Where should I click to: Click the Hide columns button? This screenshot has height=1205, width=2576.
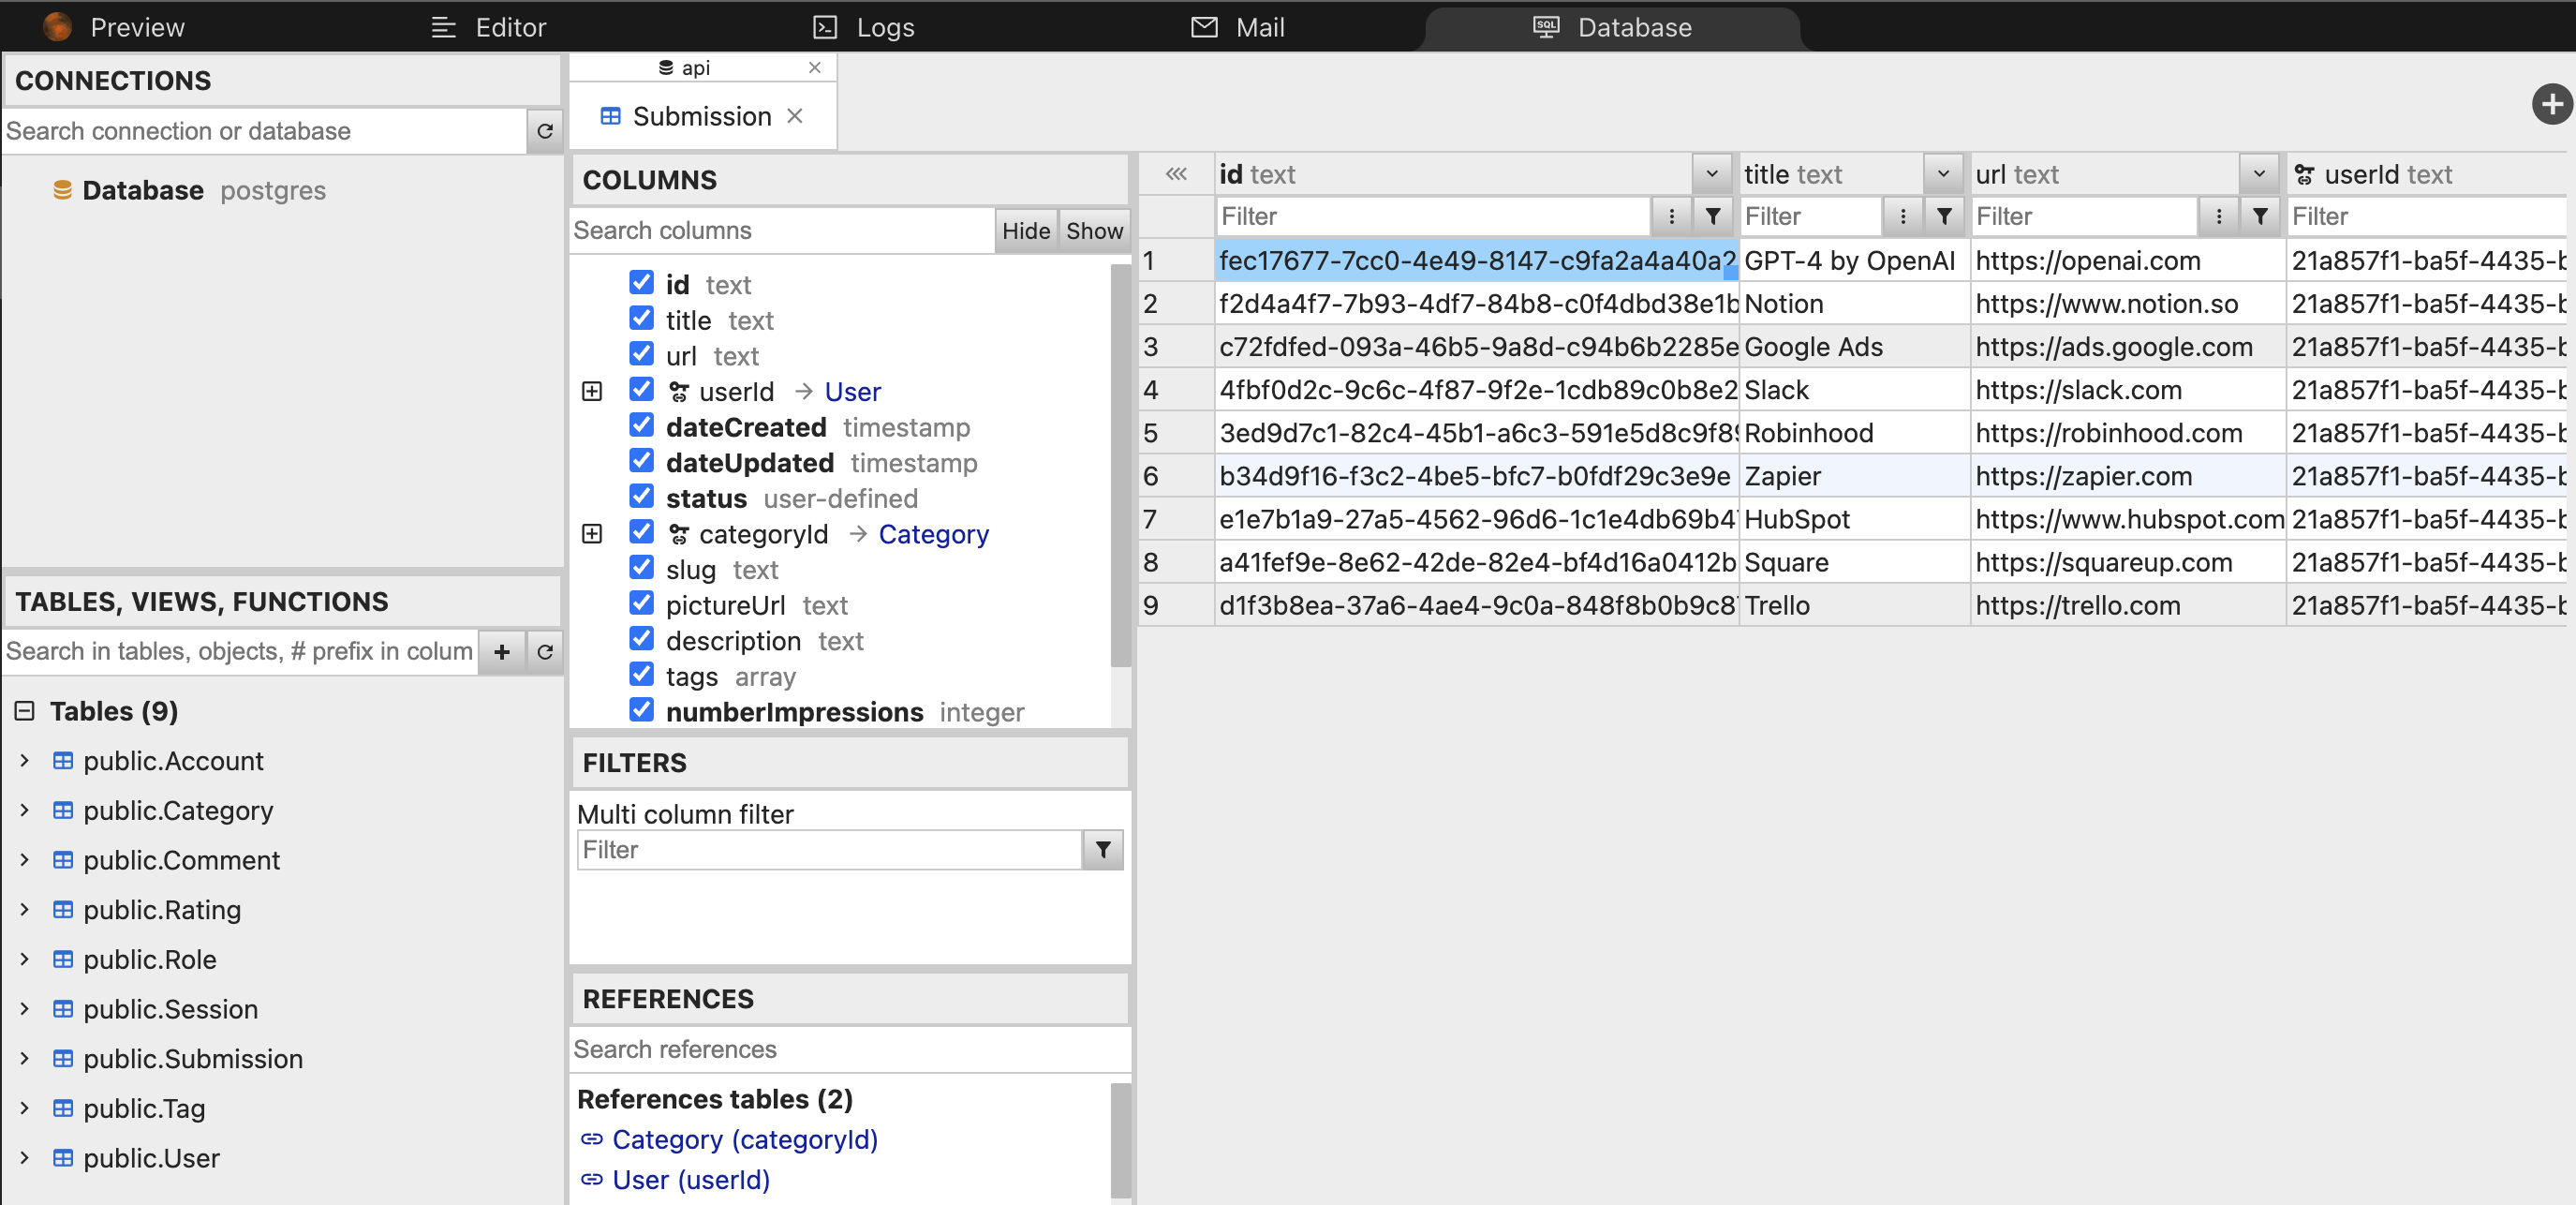pyautogui.click(x=1026, y=230)
